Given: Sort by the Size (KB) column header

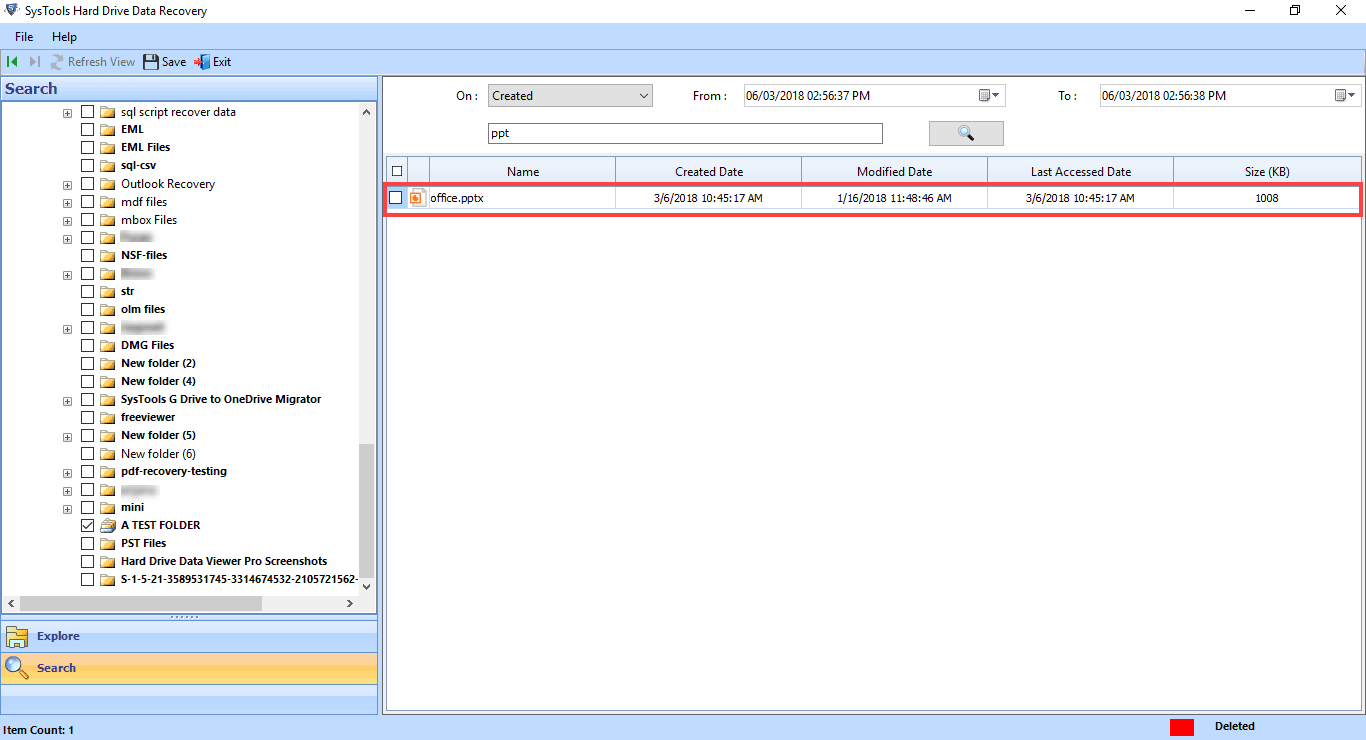Looking at the screenshot, I should coord(1266,171).
